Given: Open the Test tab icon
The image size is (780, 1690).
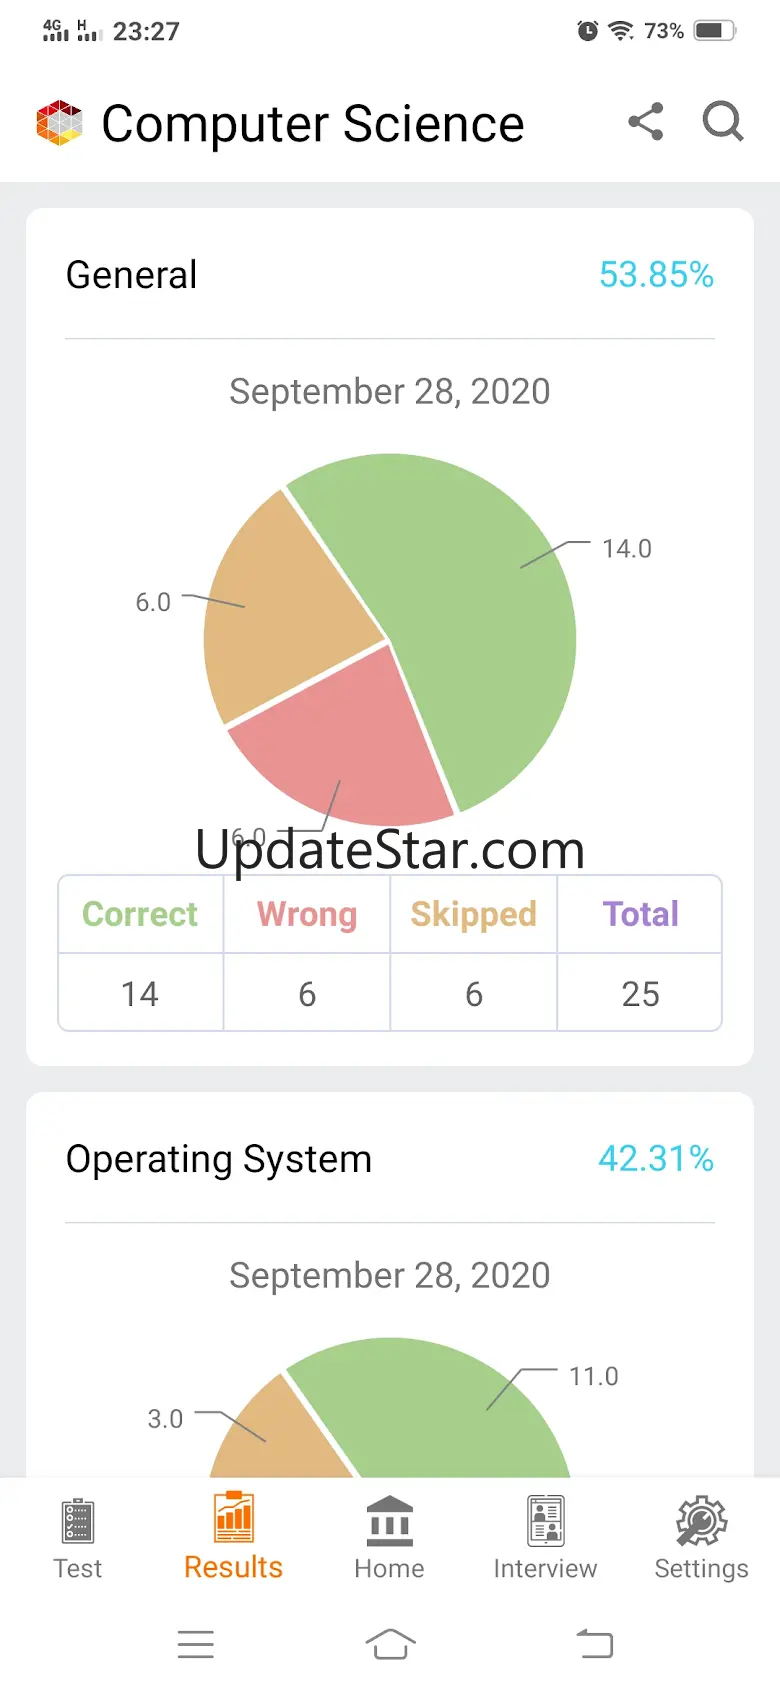Looking at the screenshot, I should [78, 1521].
